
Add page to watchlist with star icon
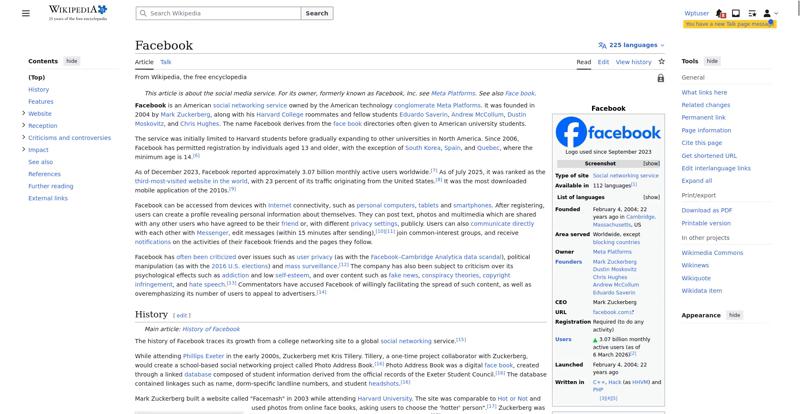(661, 61)
